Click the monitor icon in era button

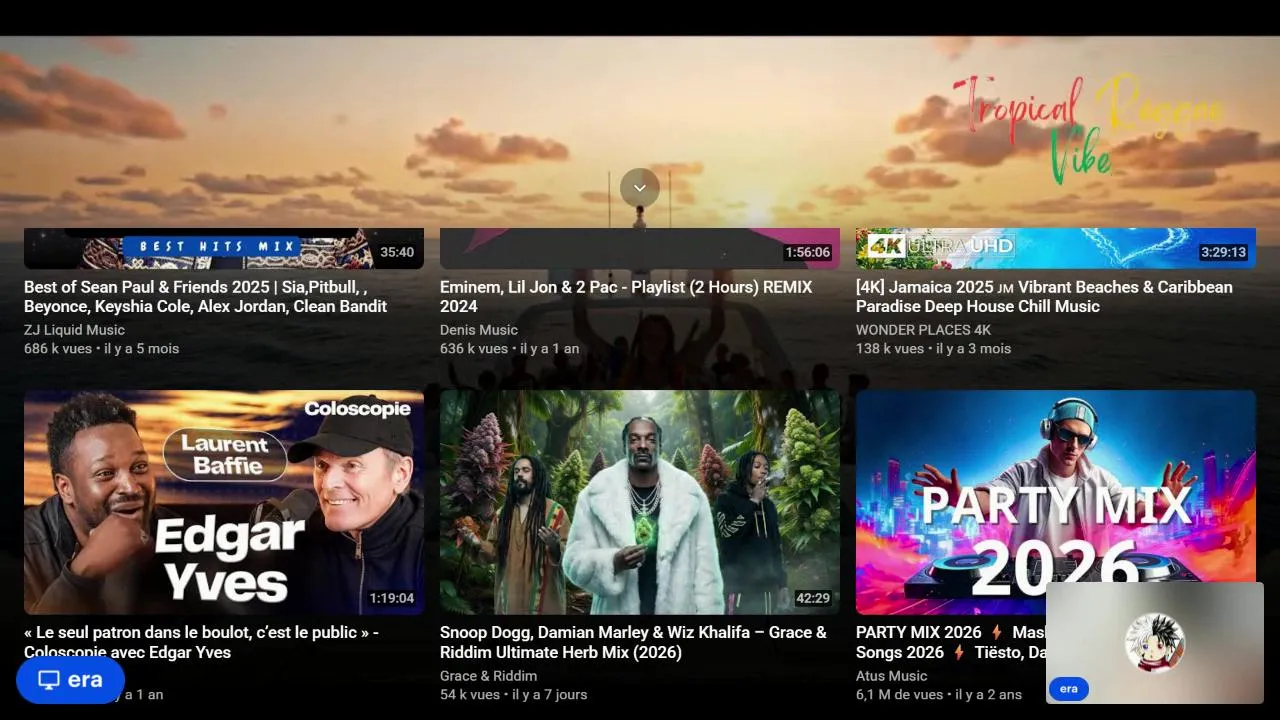pyautogui.click(x=49, y=680)
